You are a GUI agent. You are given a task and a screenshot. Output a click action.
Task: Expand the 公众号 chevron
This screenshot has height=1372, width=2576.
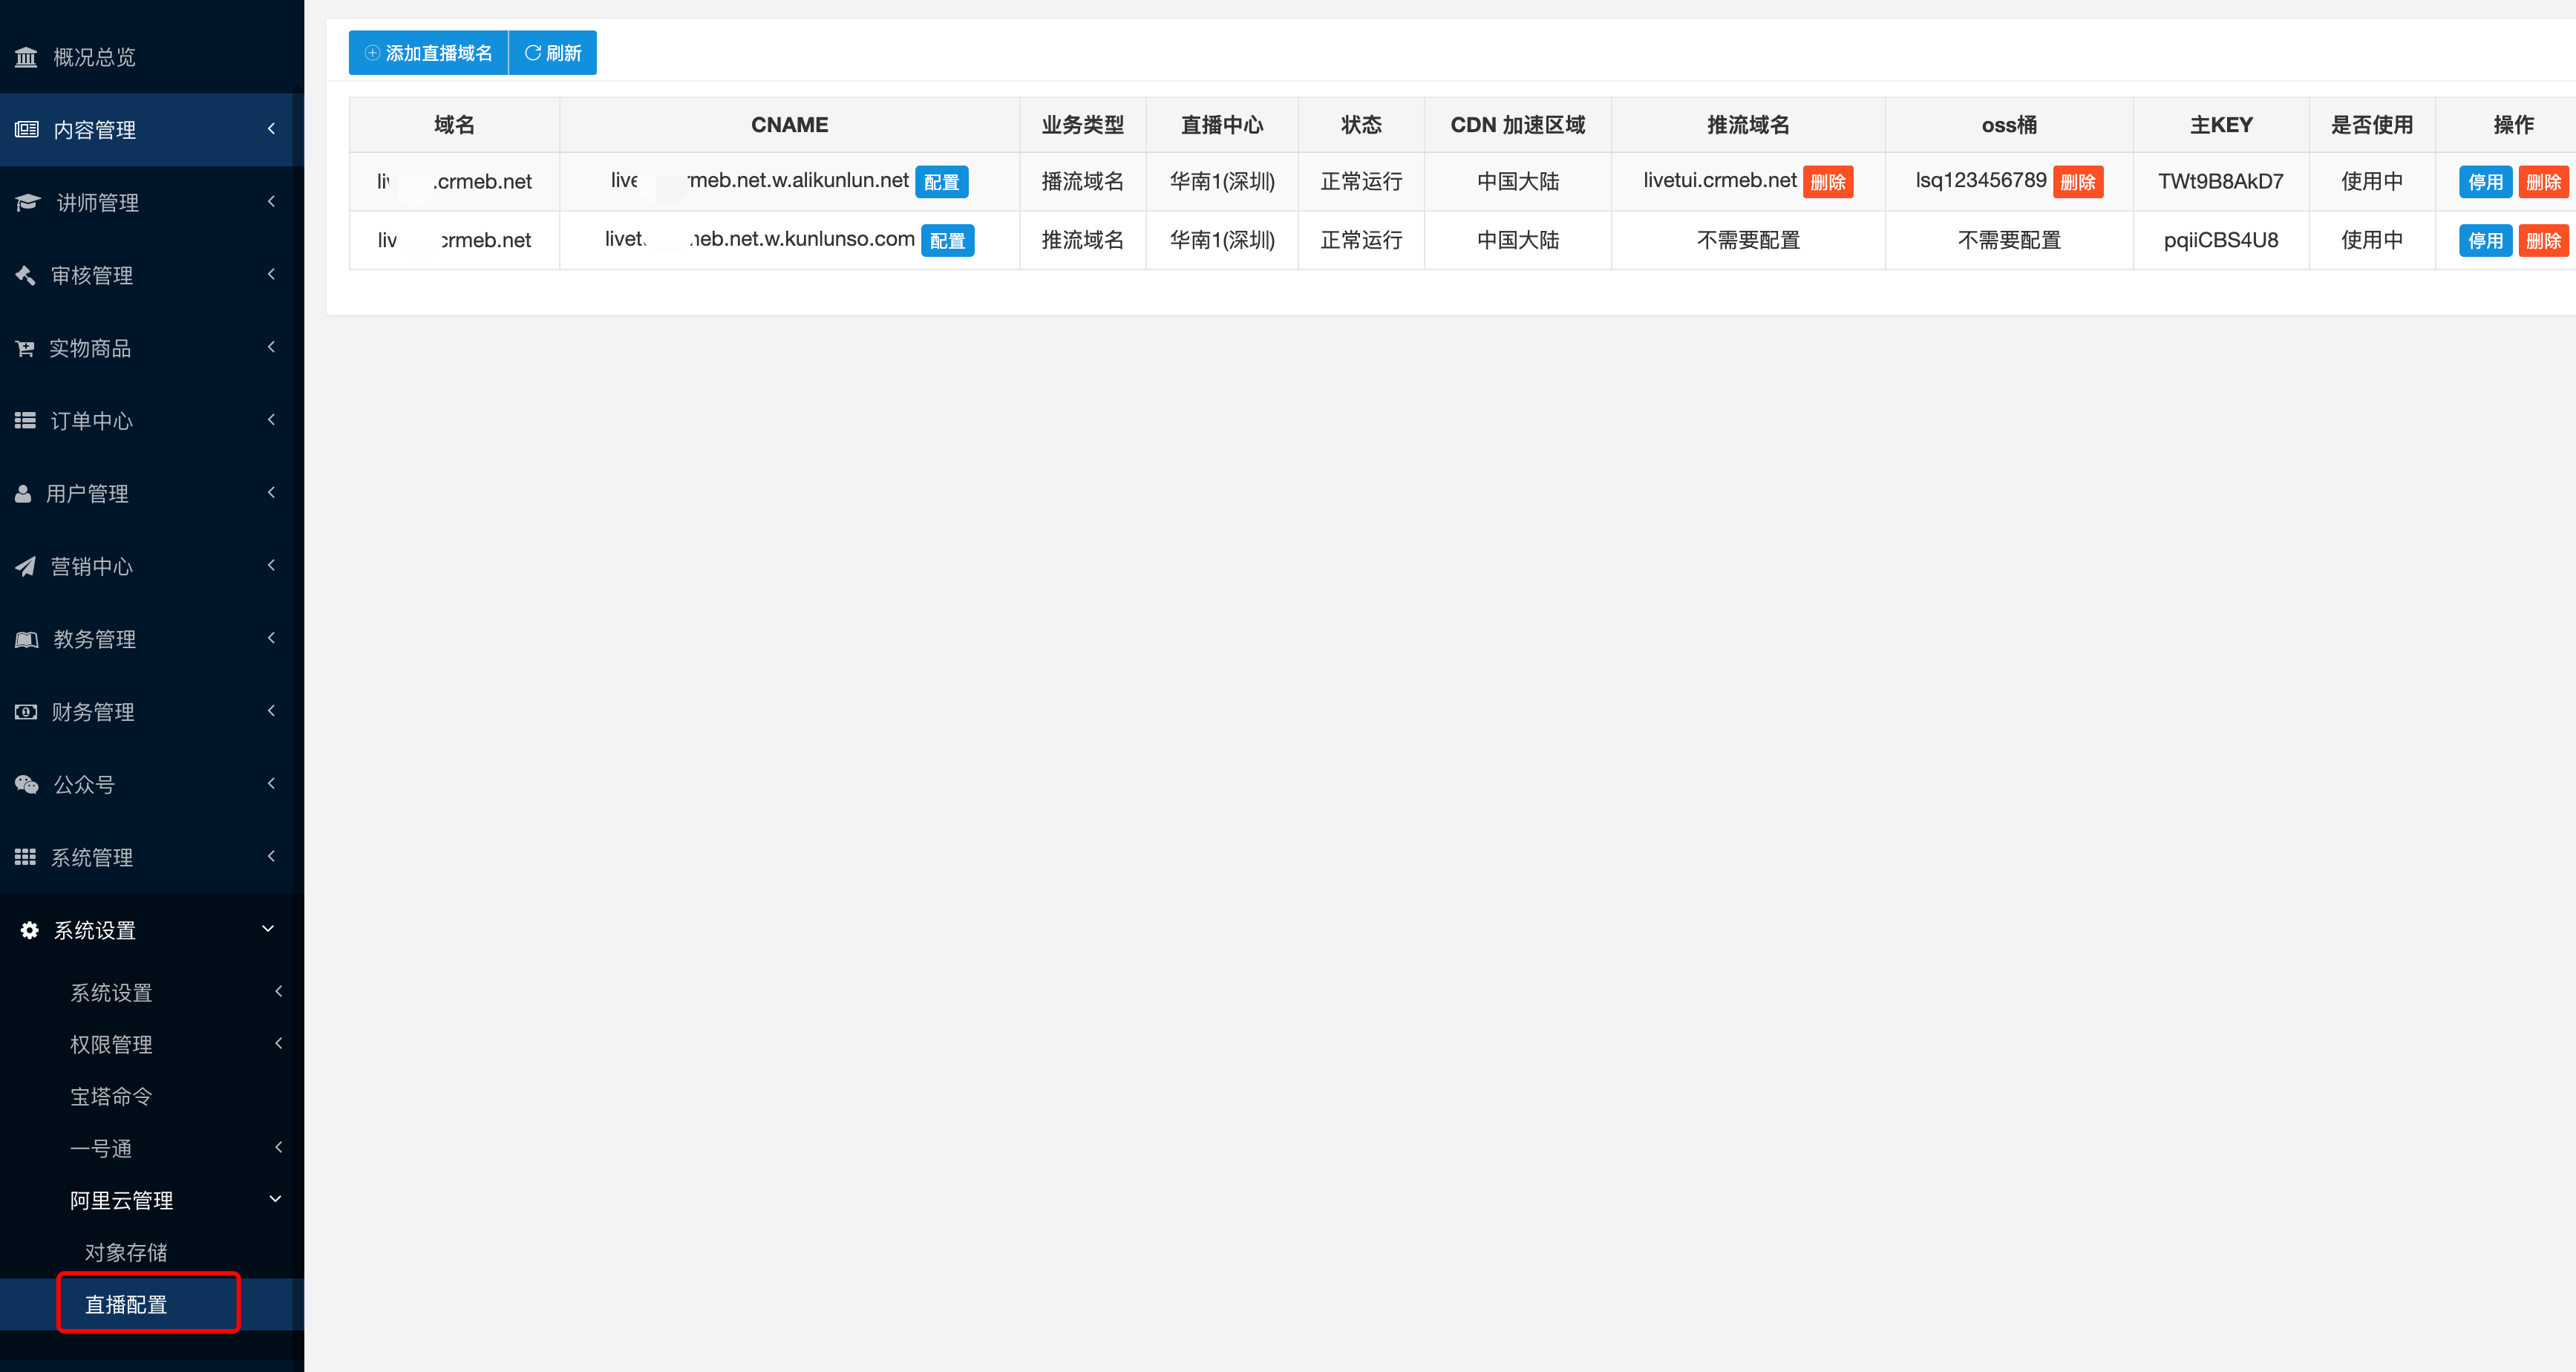tap(271, 784)
